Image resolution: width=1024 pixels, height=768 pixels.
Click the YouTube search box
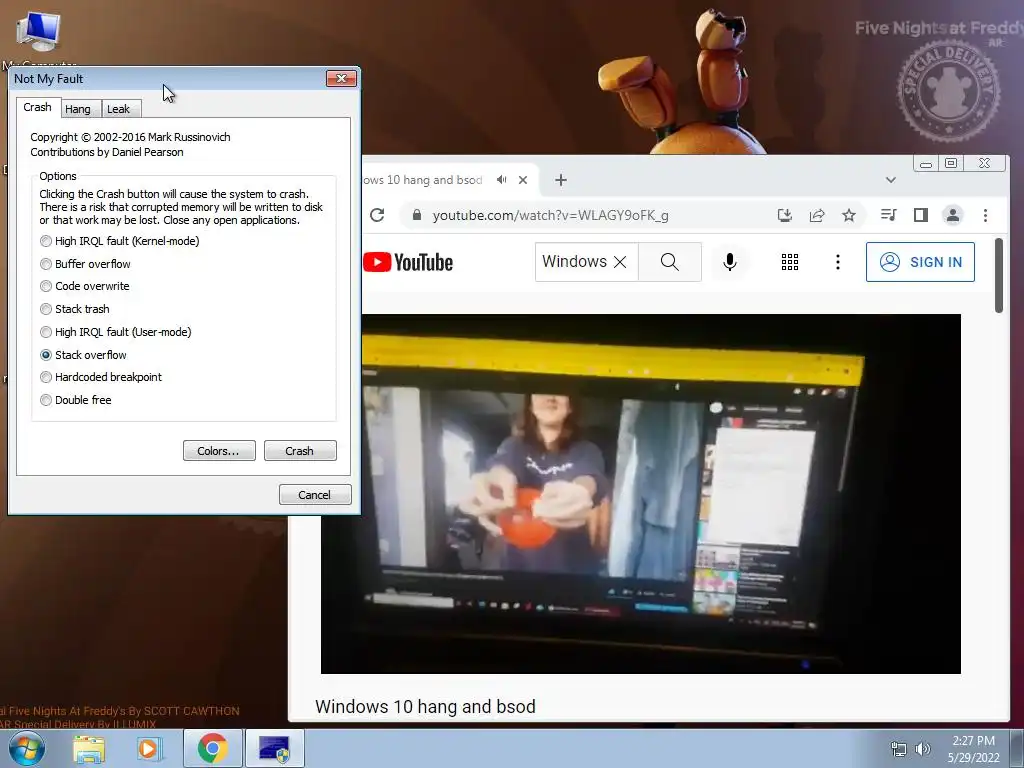coord(574,262)
